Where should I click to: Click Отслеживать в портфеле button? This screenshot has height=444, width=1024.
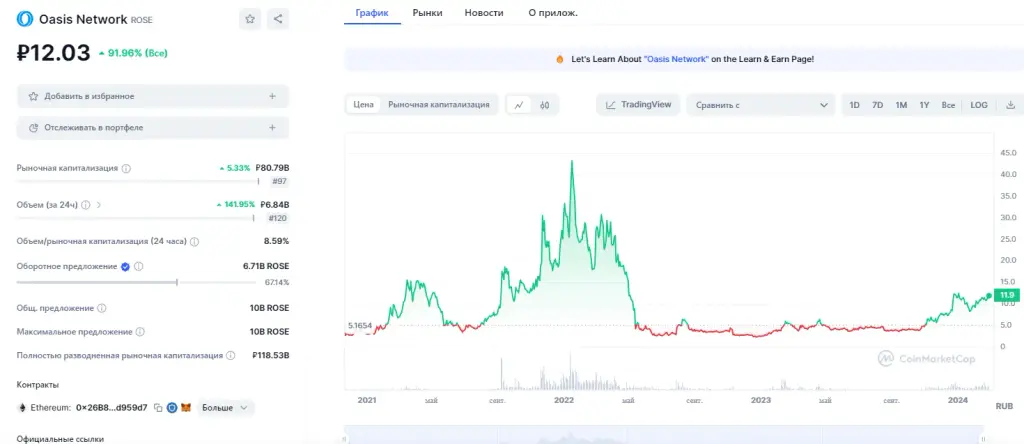153,127
